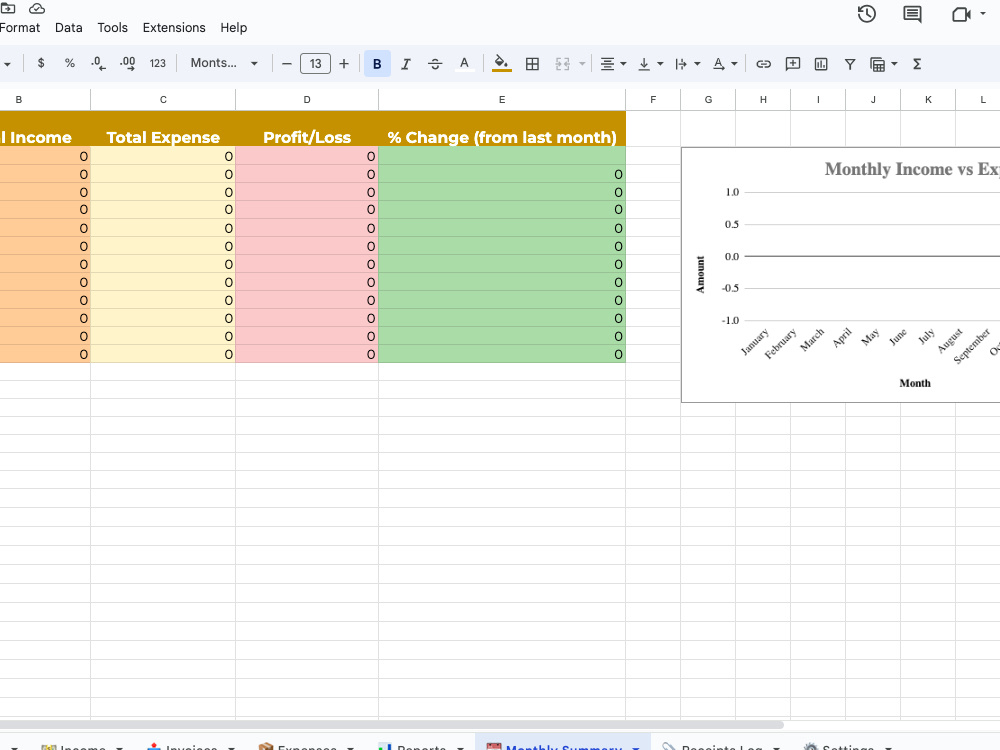Format as currency dollar icon
1000x750 pixels.
[41, 63]
